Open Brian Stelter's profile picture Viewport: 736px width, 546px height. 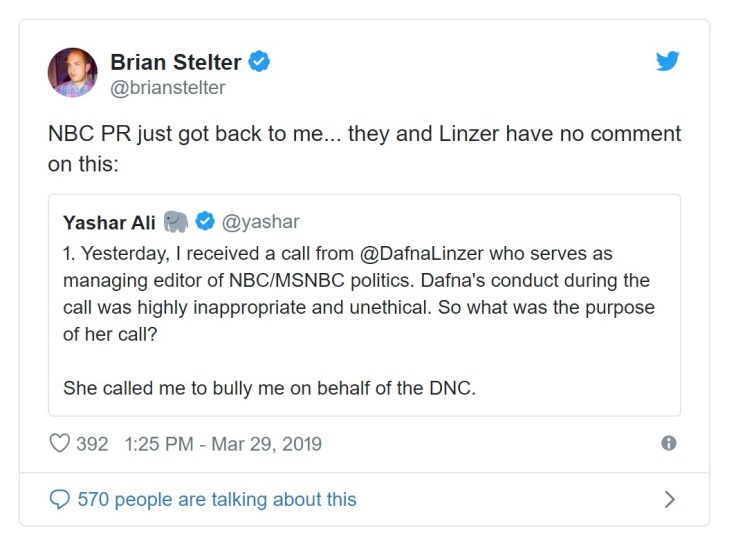tap(72, 72)
